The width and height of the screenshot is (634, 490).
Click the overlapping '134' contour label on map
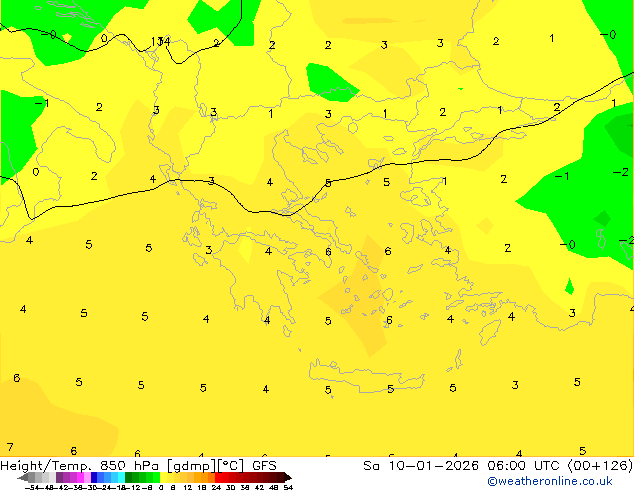[x=161, y=41]
